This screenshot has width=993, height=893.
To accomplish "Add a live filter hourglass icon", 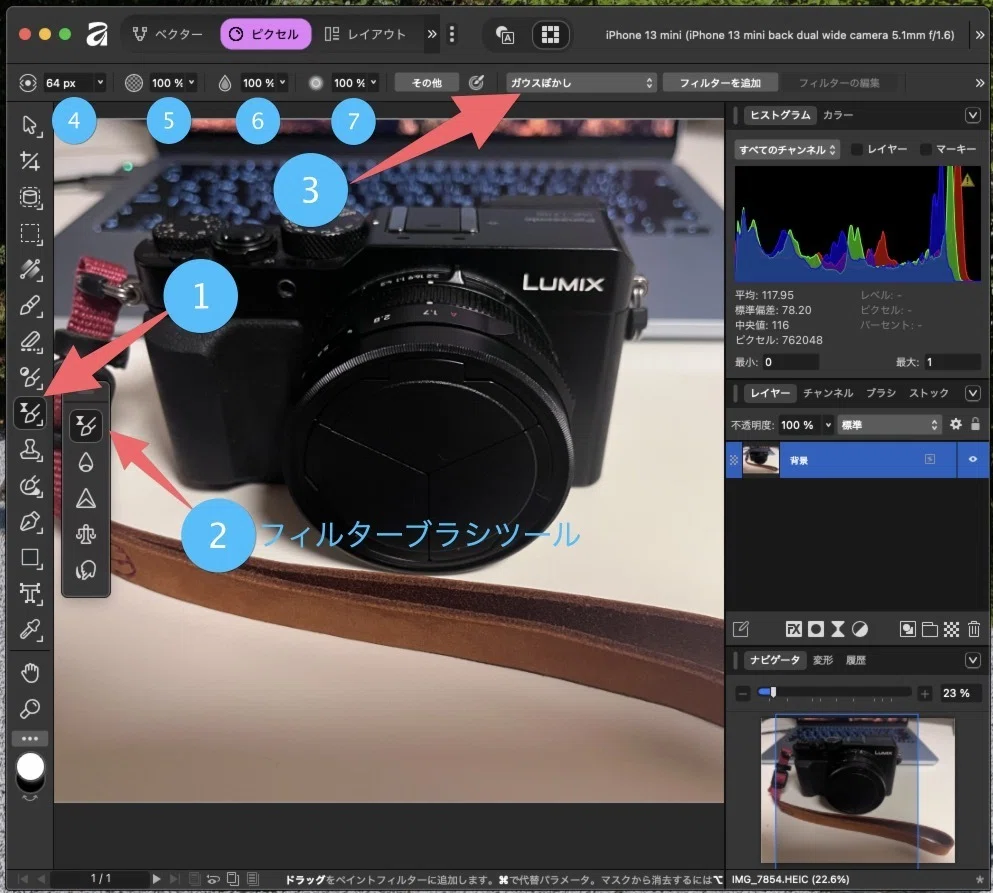I will pyautogui.click(x=838, y=629).
